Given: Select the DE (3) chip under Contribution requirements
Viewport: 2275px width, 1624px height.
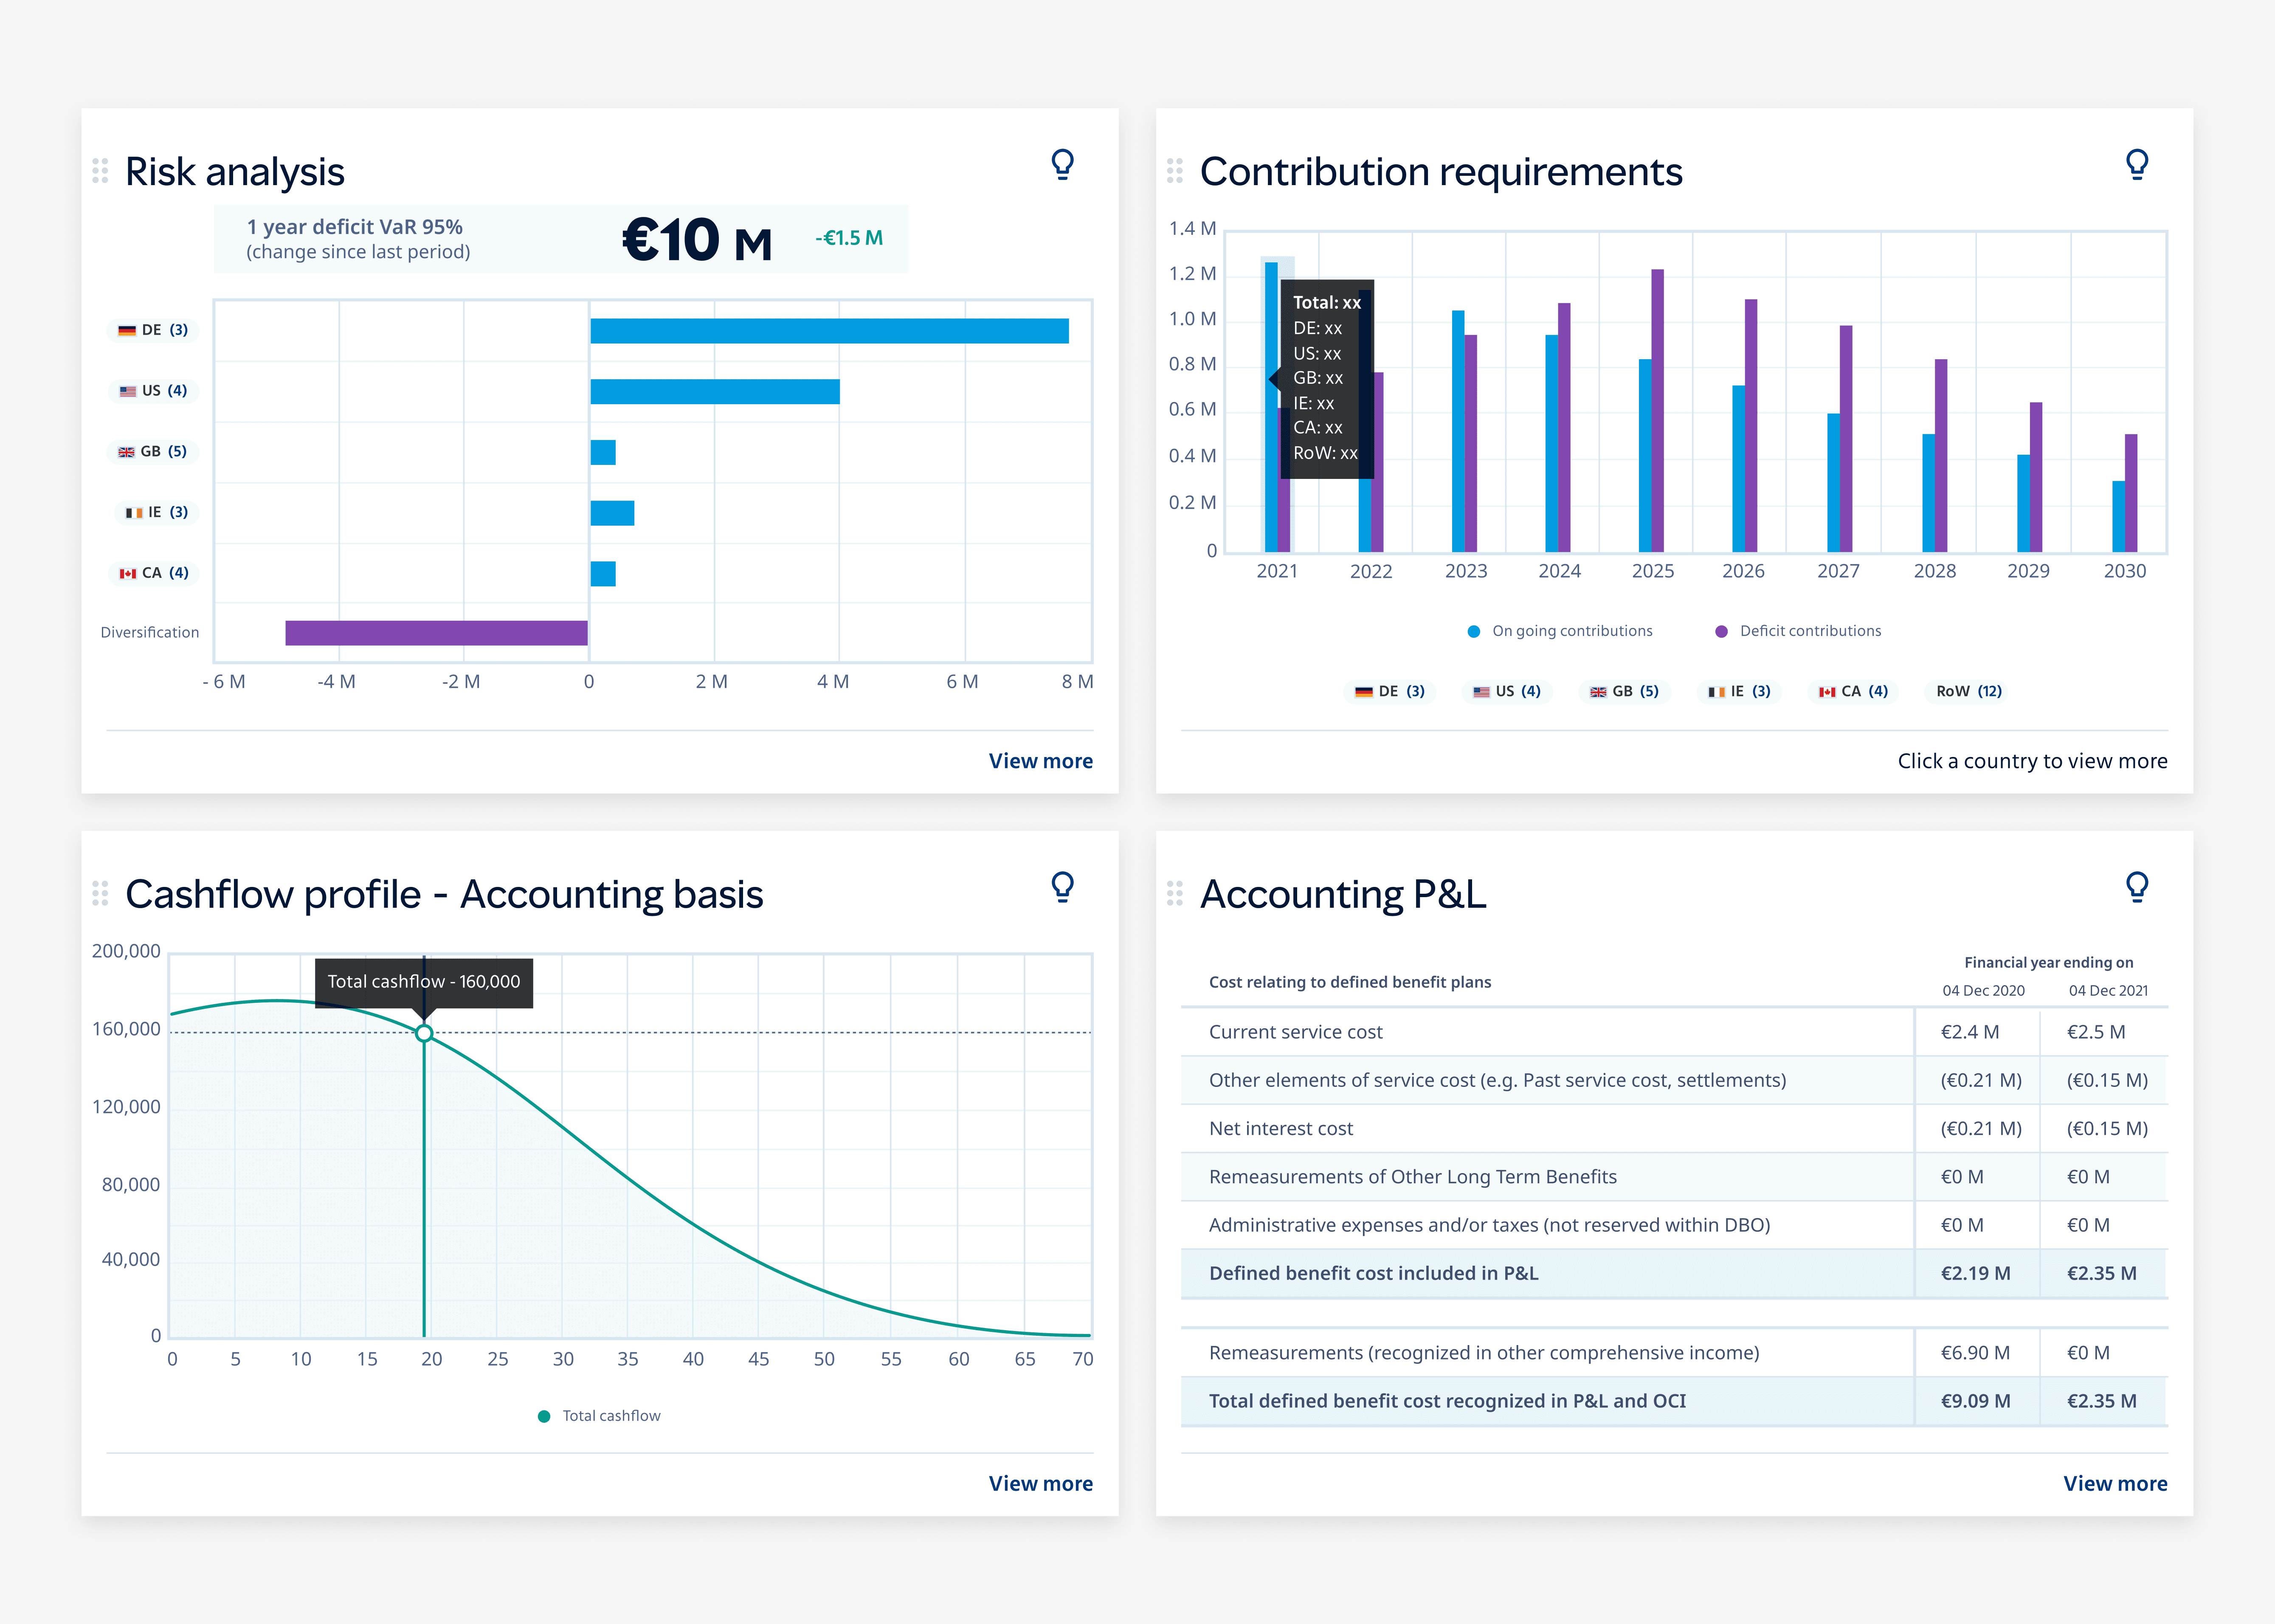Looking at the screenshot, I should 1390,691.
